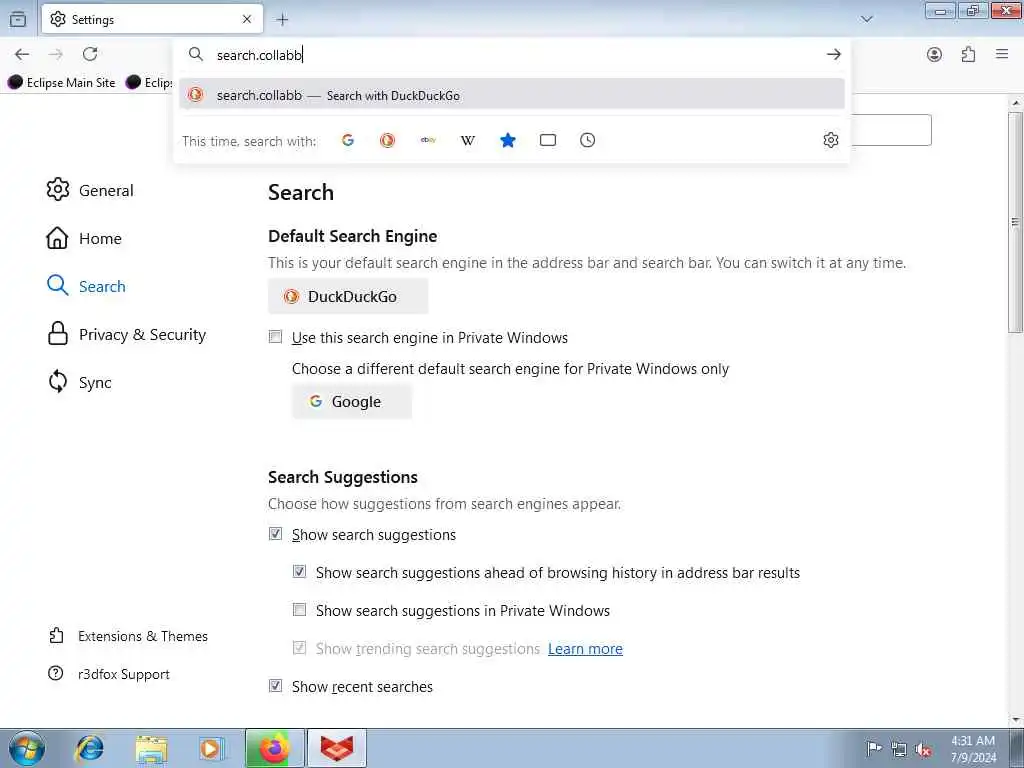Open the Action Center flag icon
This screenshot has height=768, width=1024.
(874, 749)
